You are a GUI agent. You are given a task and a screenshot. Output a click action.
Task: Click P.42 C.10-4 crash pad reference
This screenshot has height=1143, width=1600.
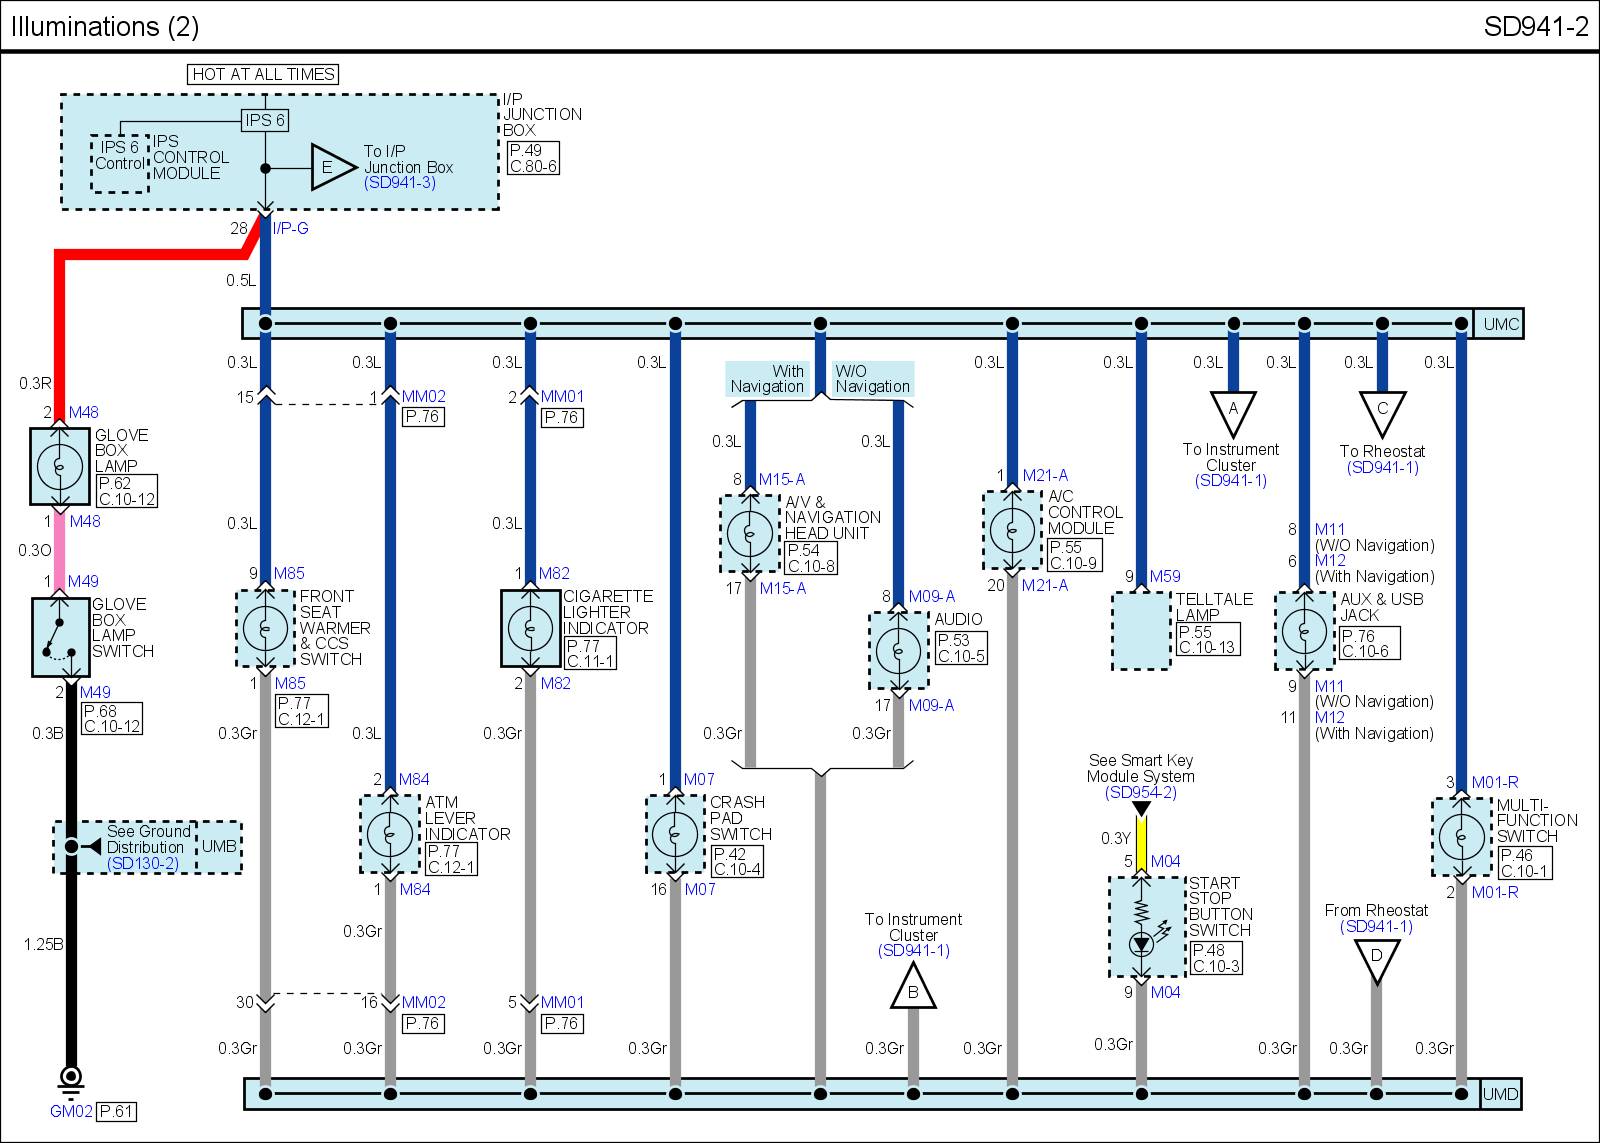coord(737,862)
